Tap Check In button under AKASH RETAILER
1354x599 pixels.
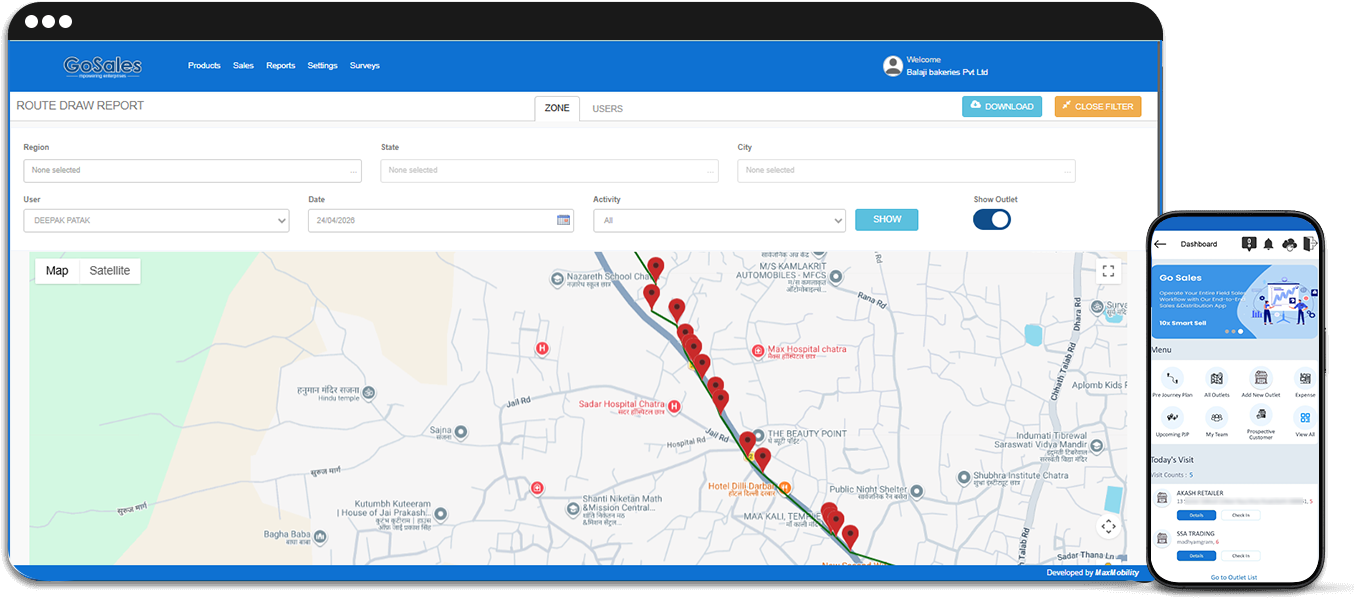click(x=1241, y=515)
